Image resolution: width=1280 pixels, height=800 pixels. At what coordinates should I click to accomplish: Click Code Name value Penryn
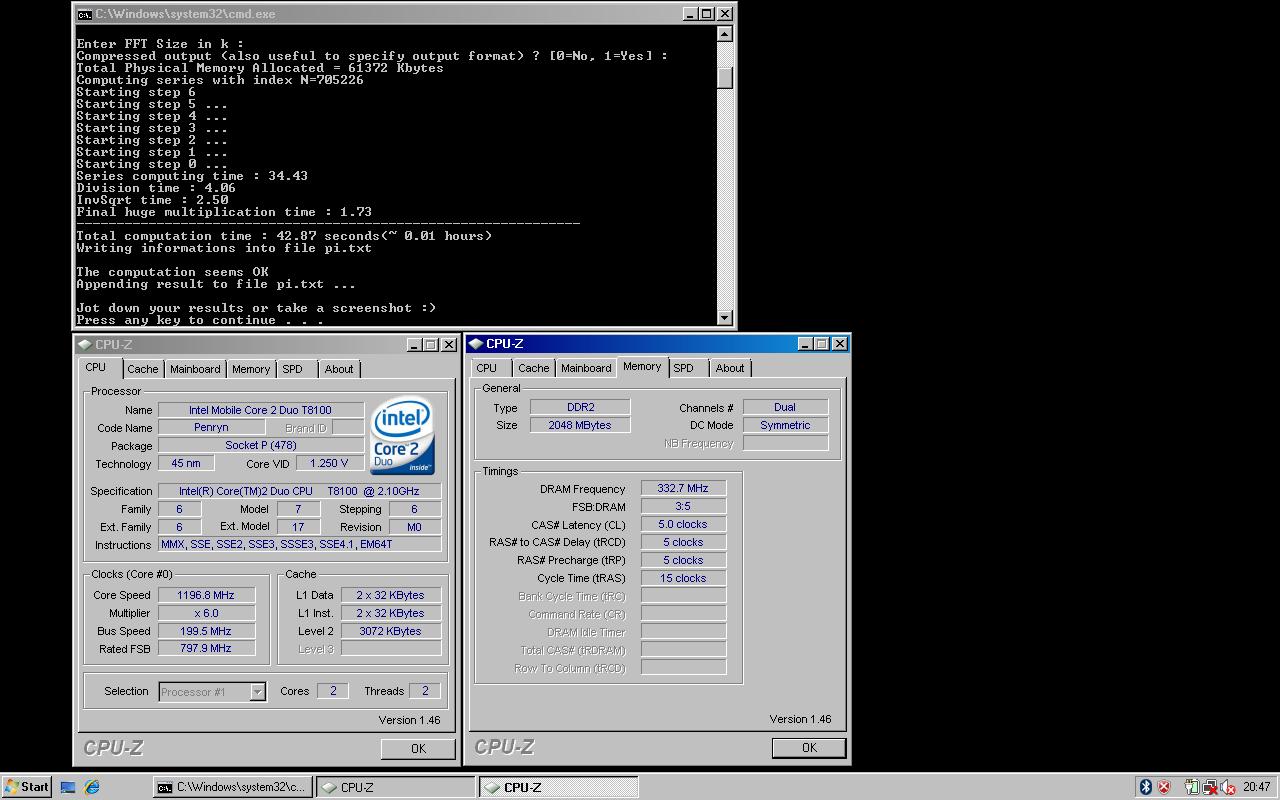tap(211, 427)
